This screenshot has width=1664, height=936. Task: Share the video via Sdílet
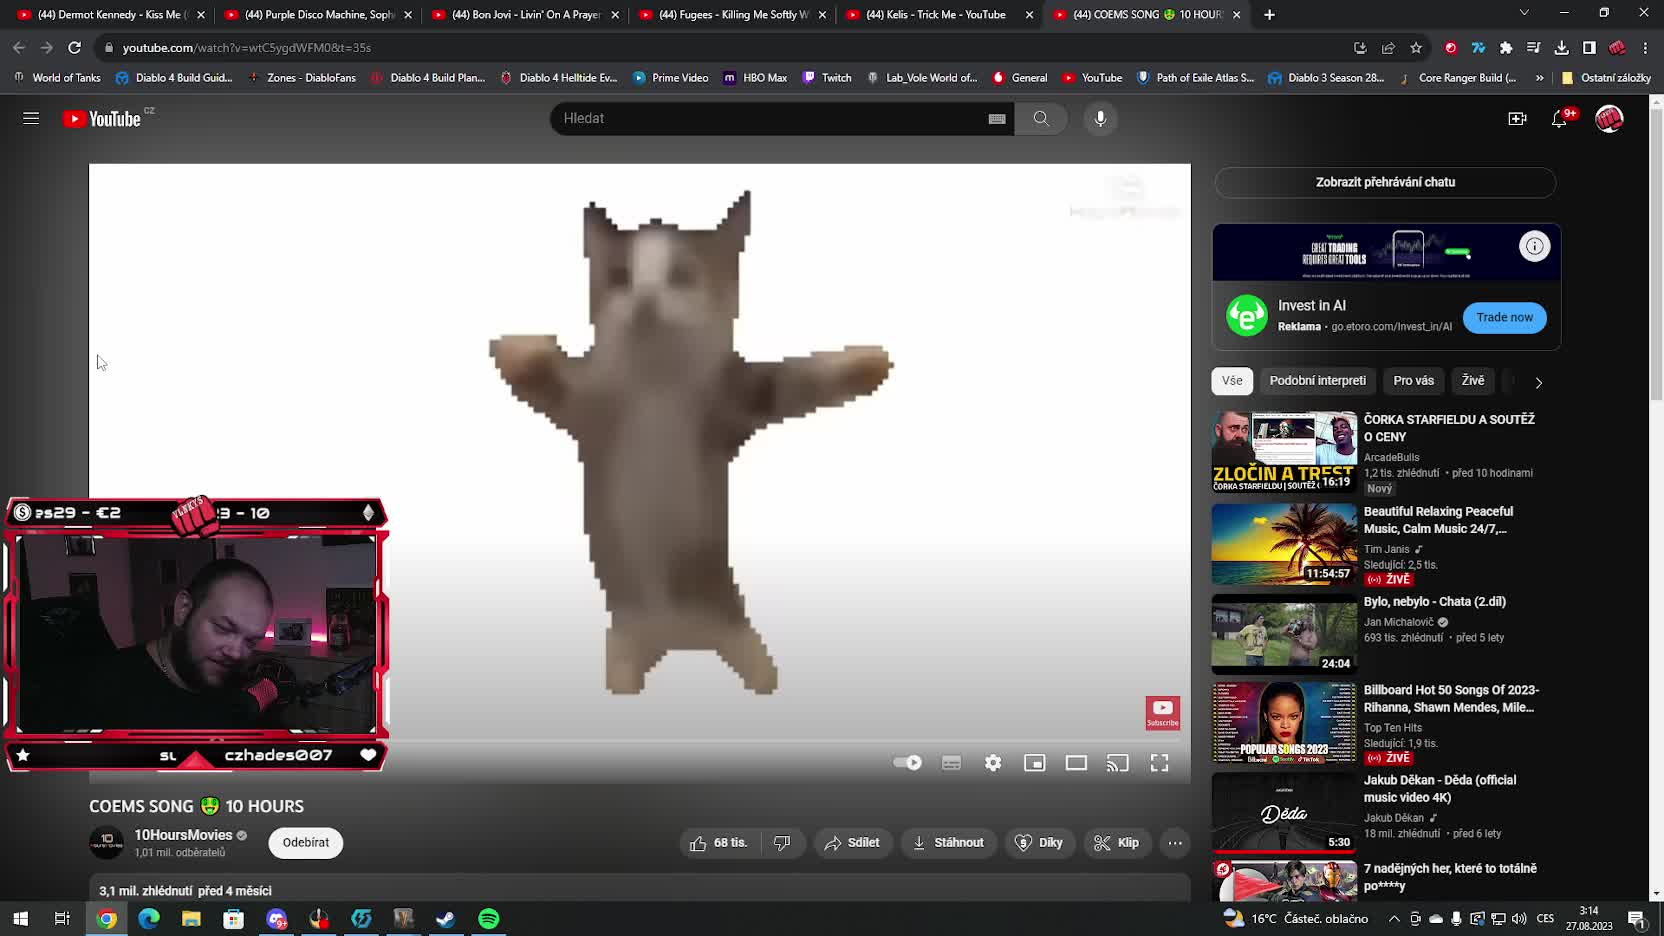[x=852, y=843]
